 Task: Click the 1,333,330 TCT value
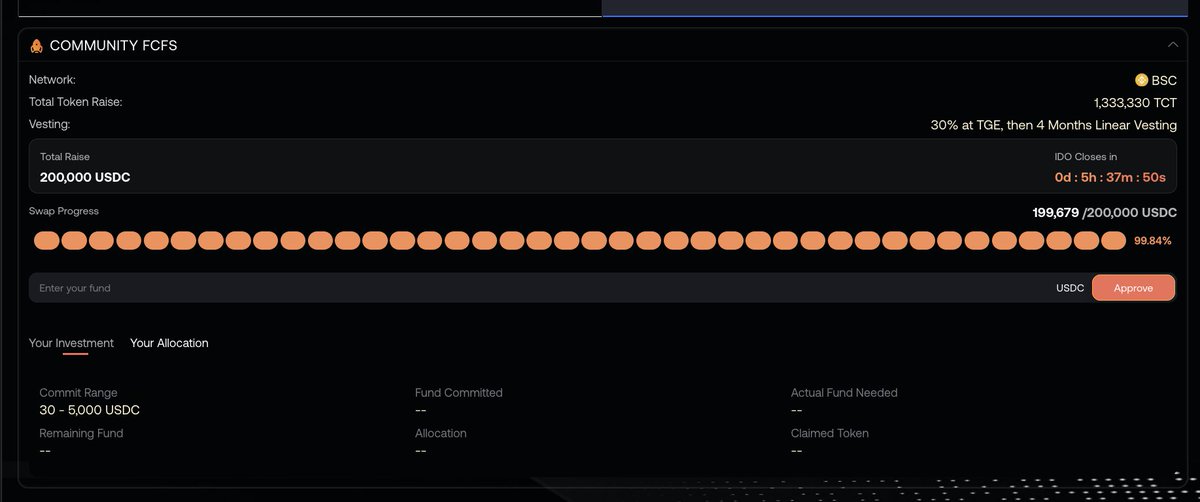(1136, 103)
